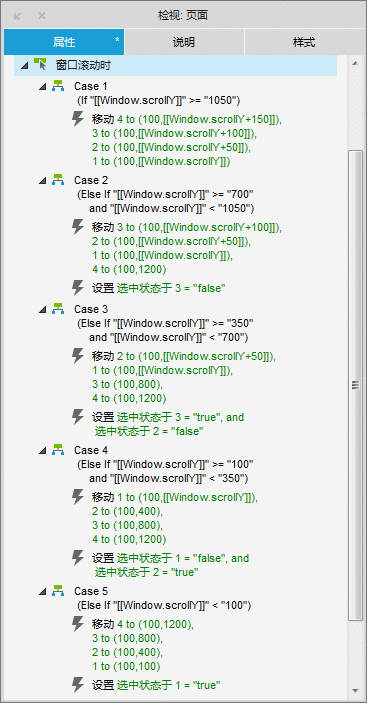Select the Case 3 label
Viewport: 367px width, 703px height.
[x=91, y=309]
